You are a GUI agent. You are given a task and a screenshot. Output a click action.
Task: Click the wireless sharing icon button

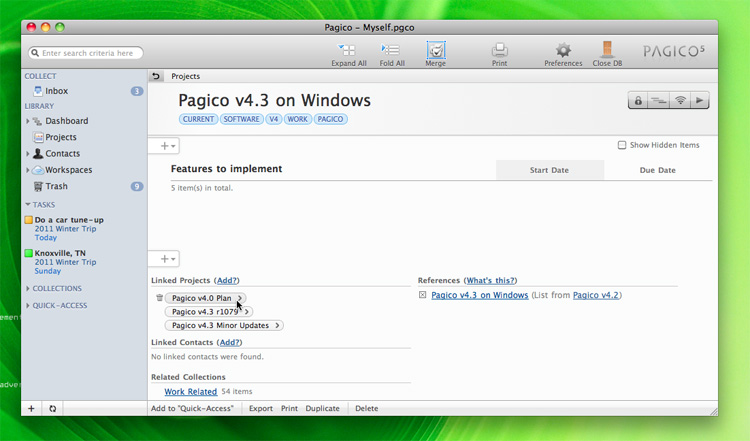[x=680, y=101]
